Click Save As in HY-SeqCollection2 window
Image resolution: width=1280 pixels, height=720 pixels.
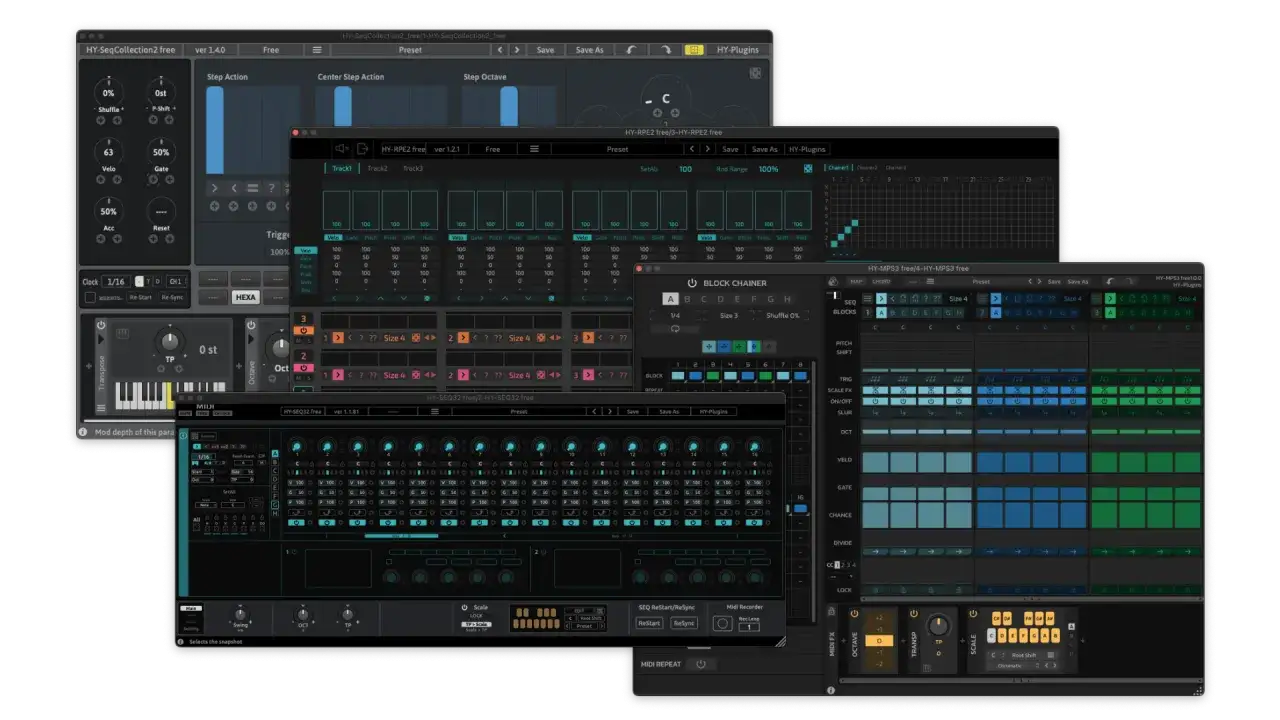pyautogui.click(x=589, y=49)
